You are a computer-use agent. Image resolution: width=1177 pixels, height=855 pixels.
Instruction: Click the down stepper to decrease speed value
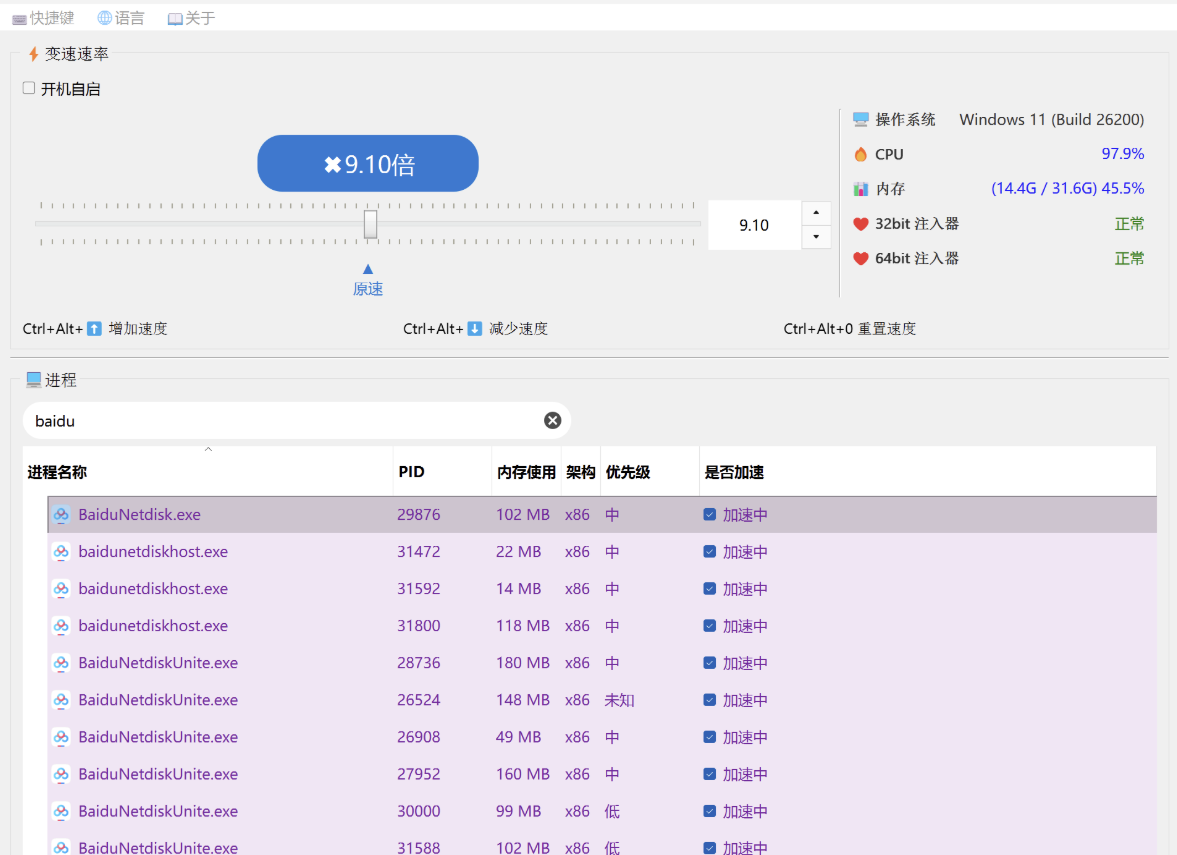pos(816,237)
